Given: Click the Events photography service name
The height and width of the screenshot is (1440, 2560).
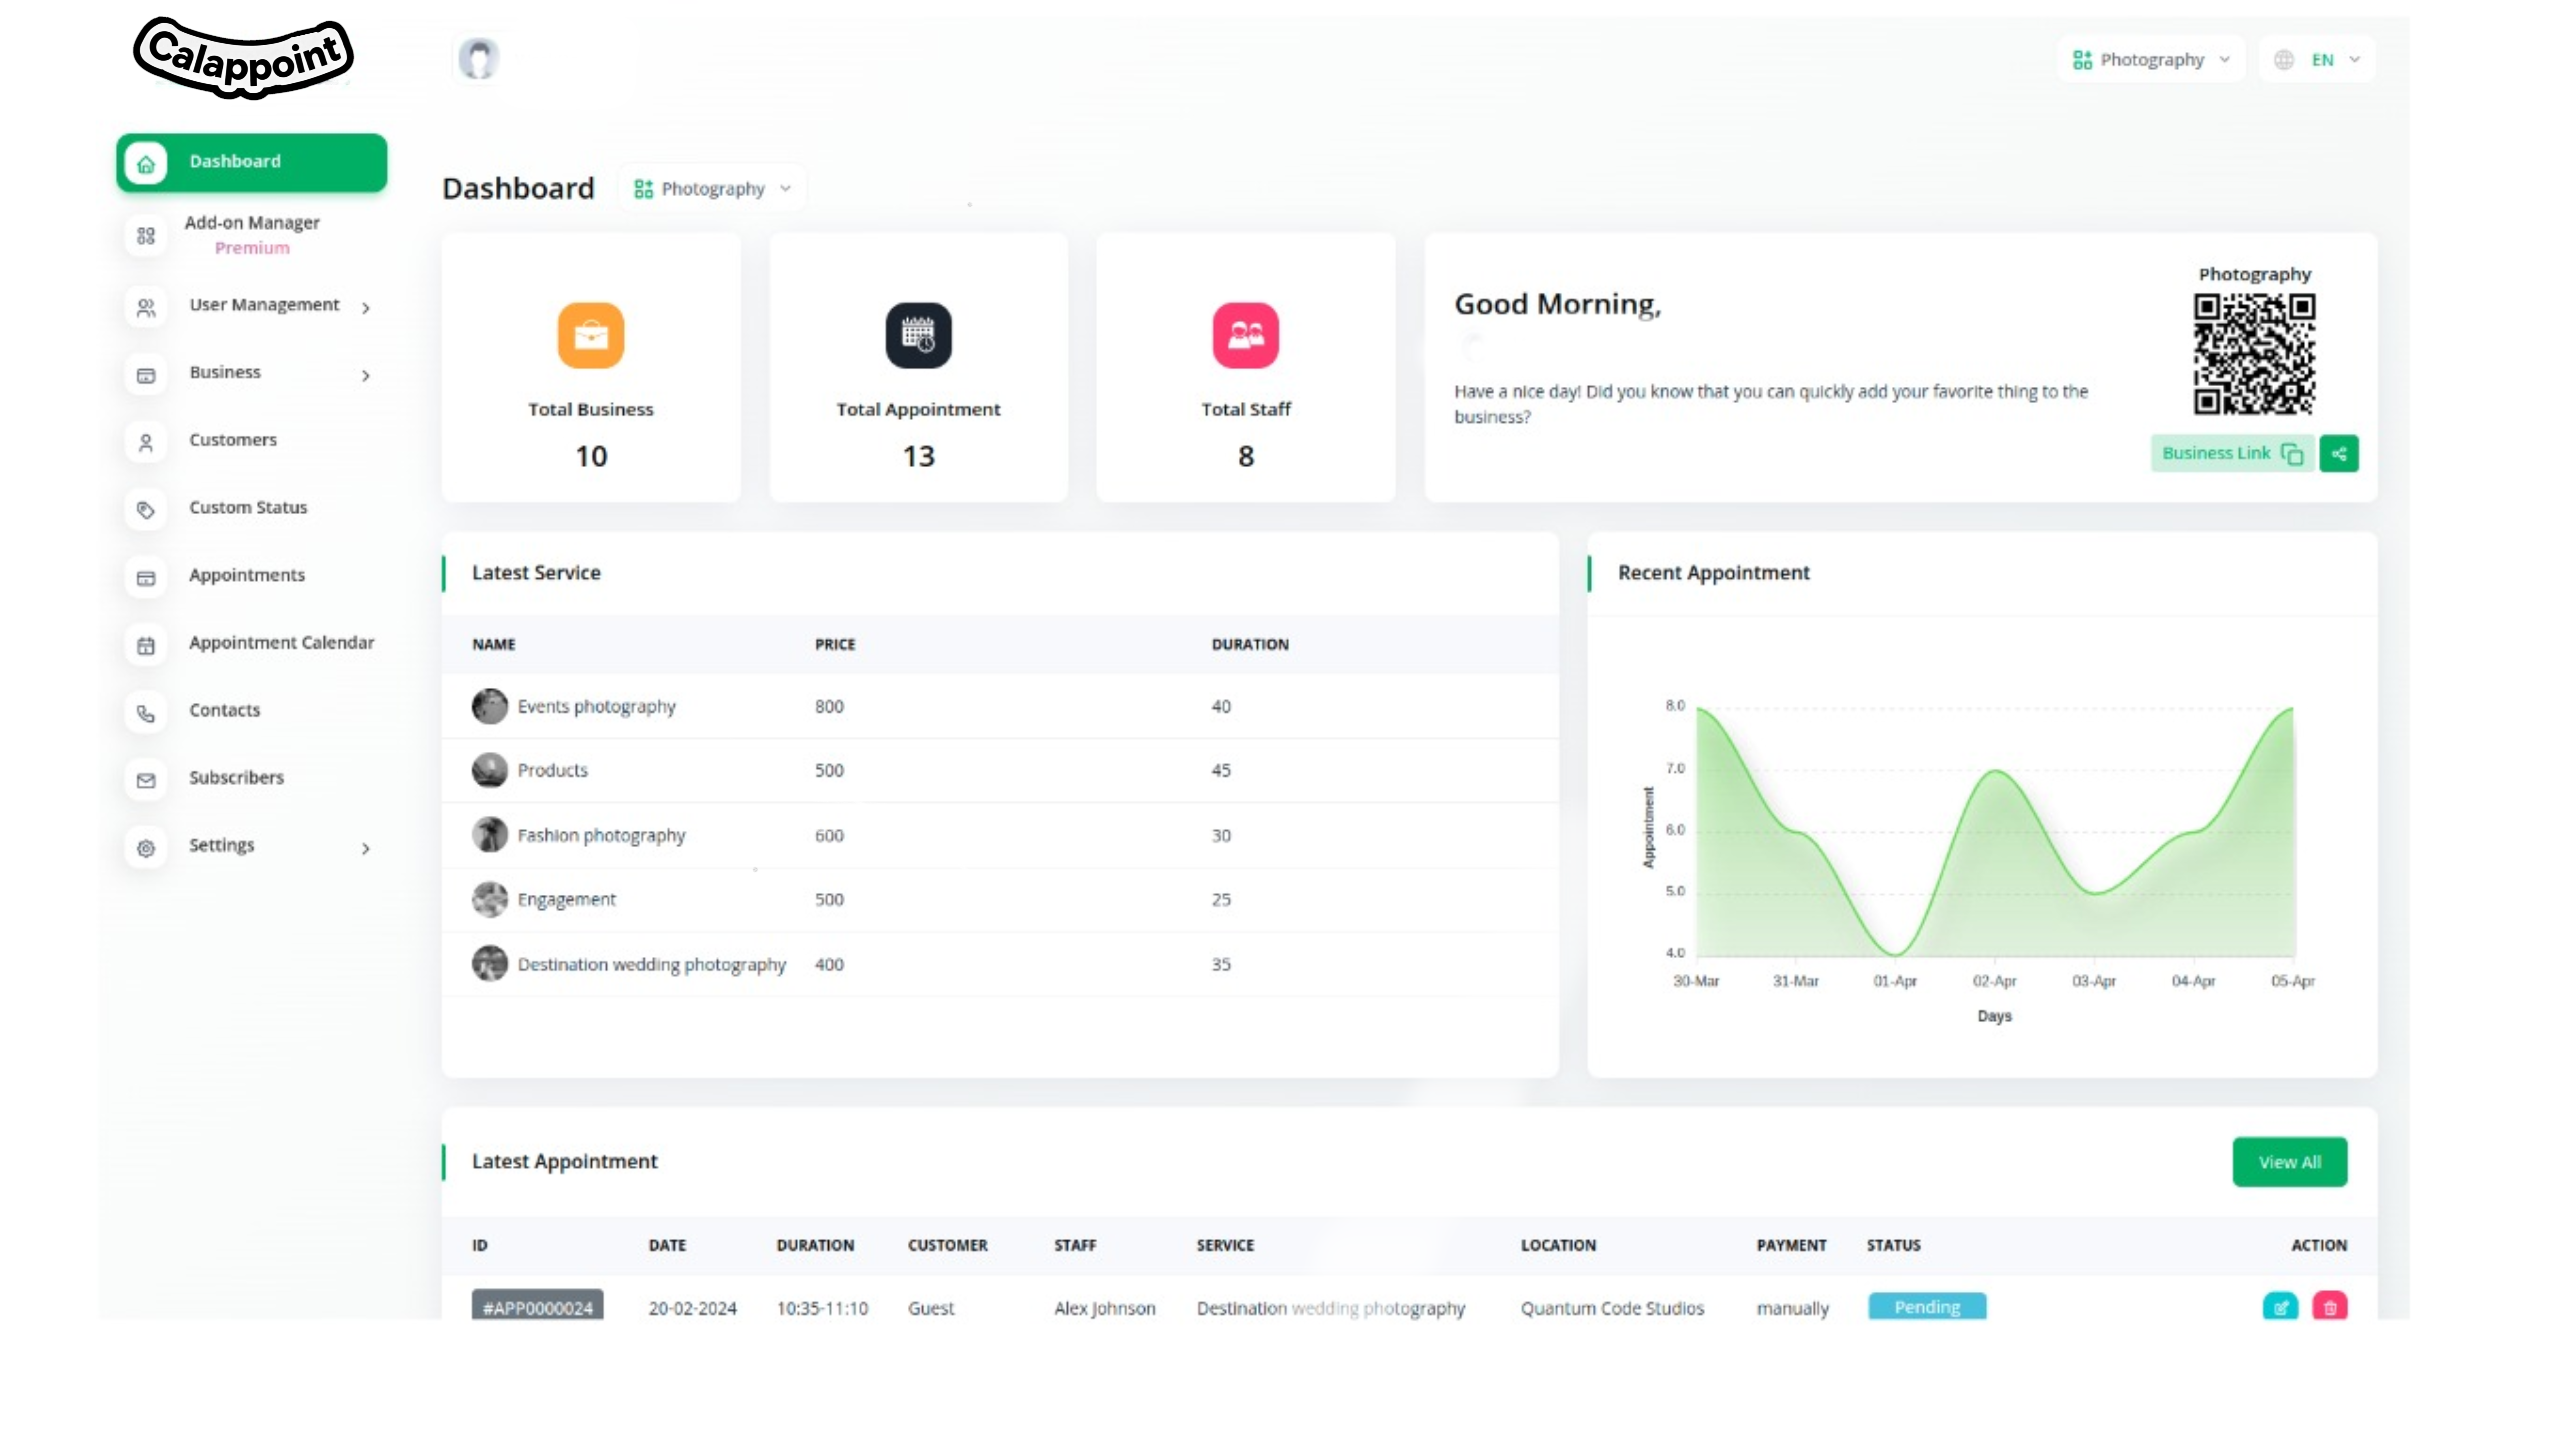Looking at the screenshot, I should pyautogui.click(x=597, y=706).
